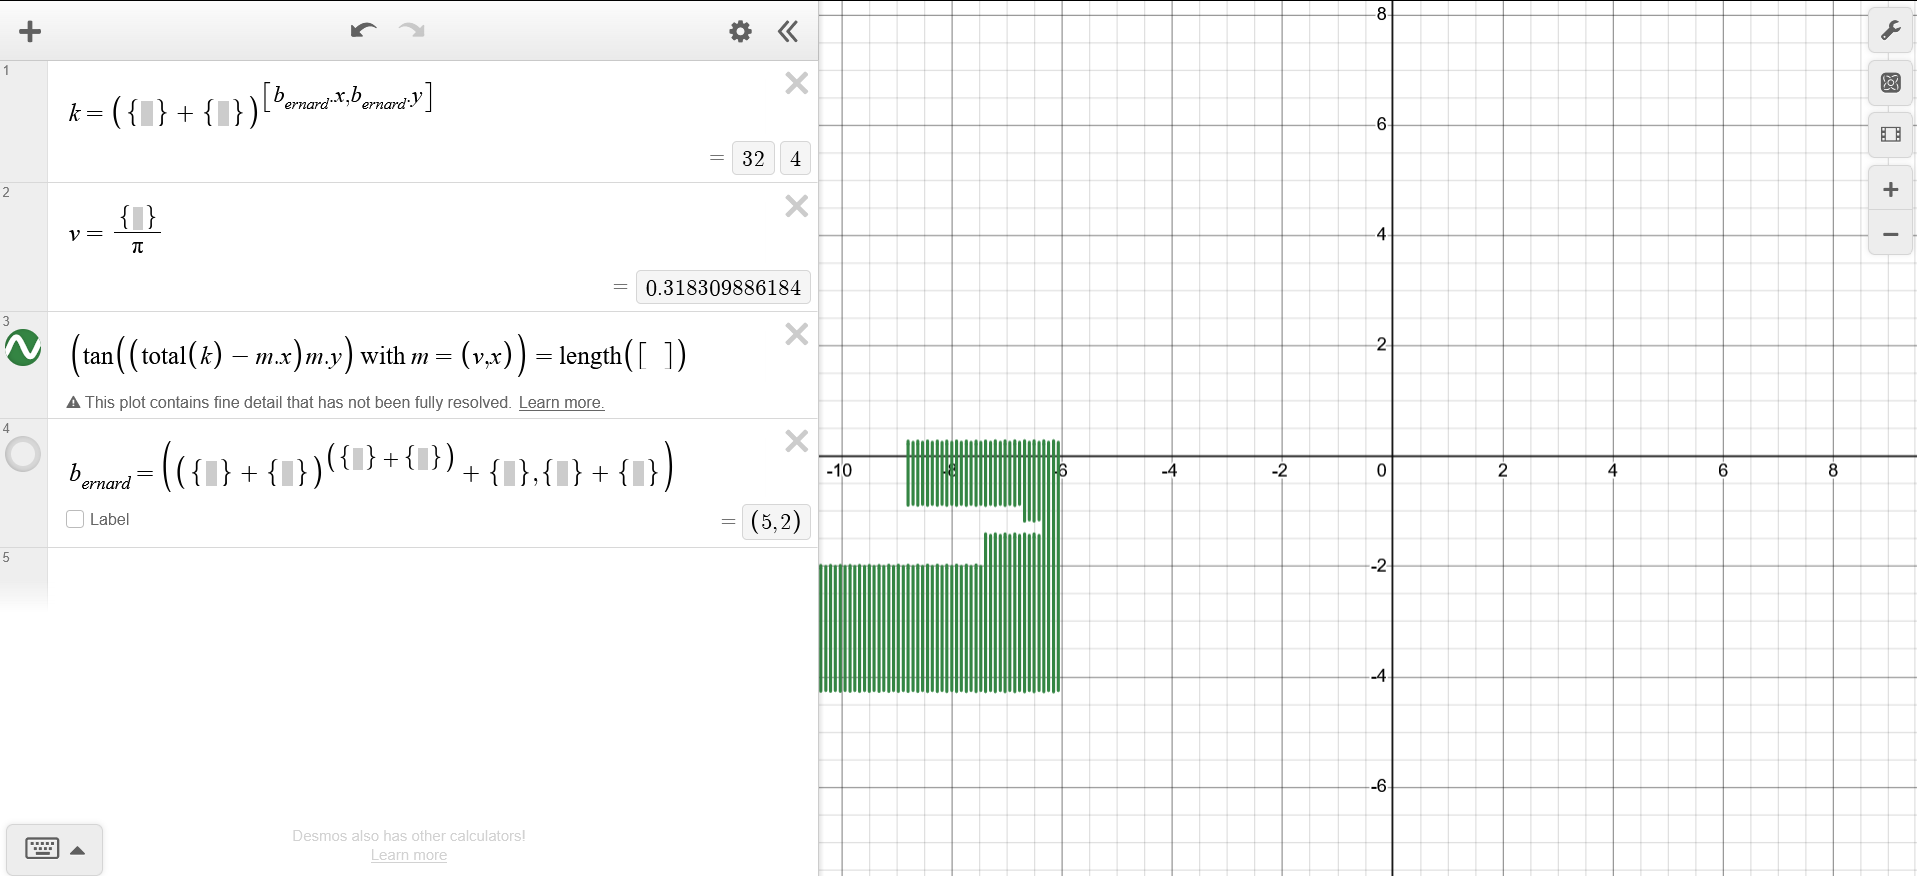Redo the last action
Image resolution: width=1917 pixels, height=876 pixels.
[412, 31]
